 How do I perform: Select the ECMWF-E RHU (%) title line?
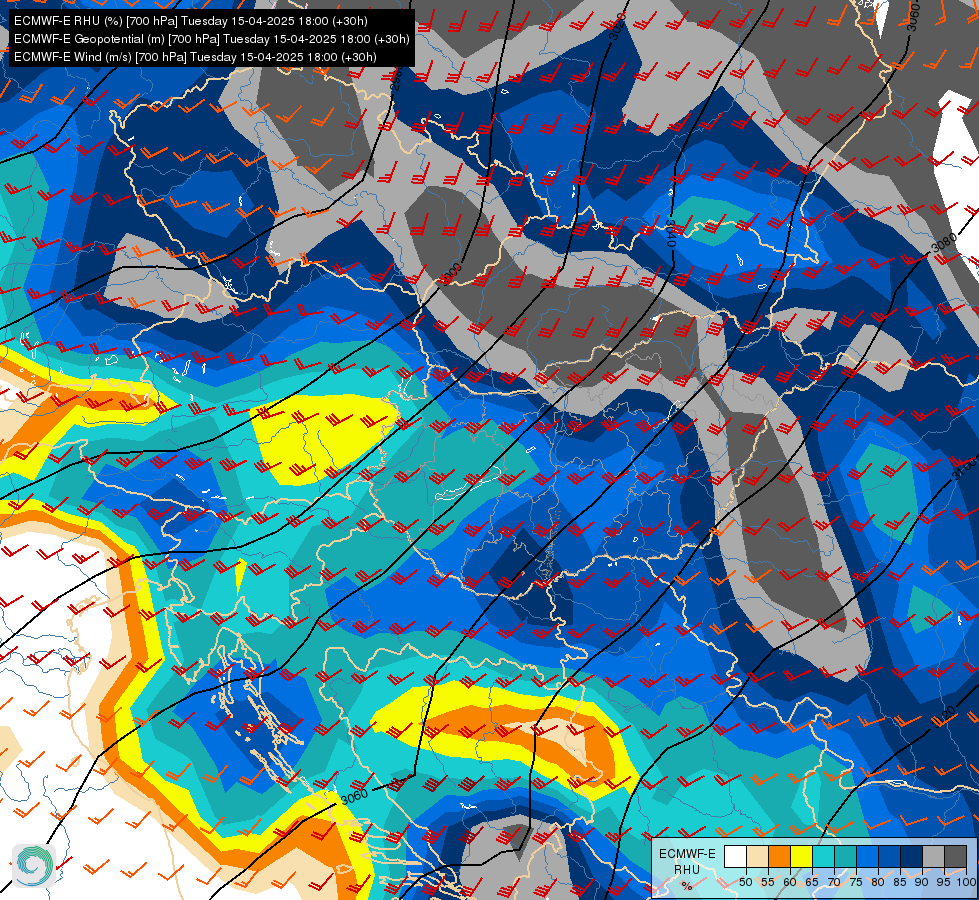[190, 21]
